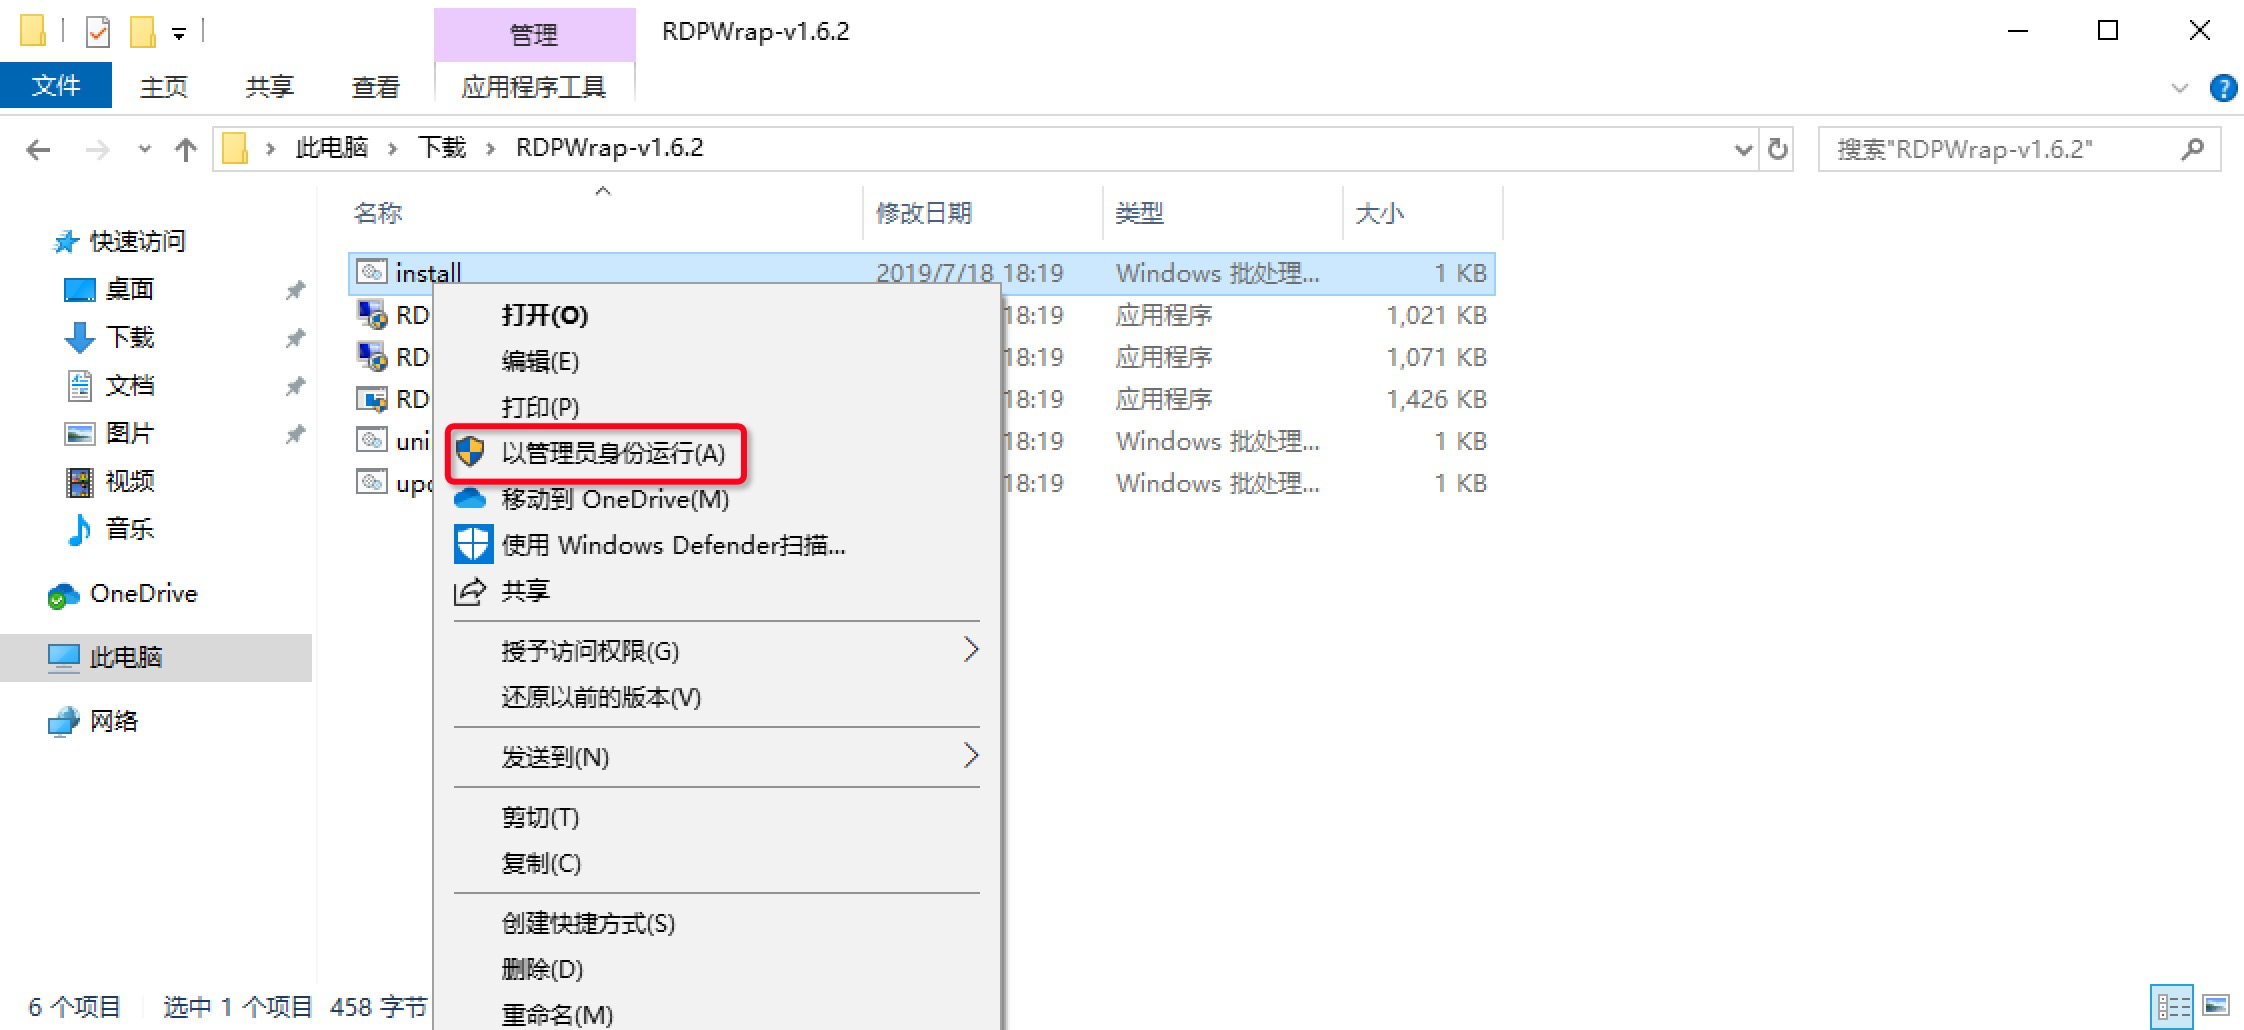Open the Help question mark icon
Viewport: 2244px width, 1030px height.
click(2223, 88)
